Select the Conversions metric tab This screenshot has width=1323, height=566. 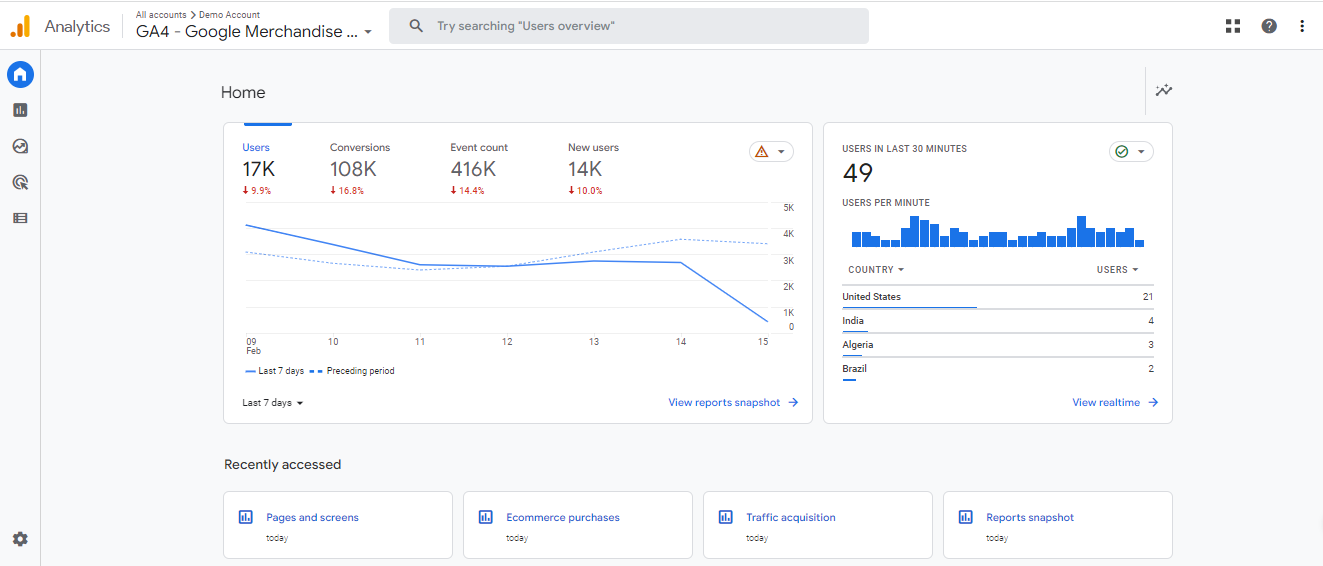point(360,168)
